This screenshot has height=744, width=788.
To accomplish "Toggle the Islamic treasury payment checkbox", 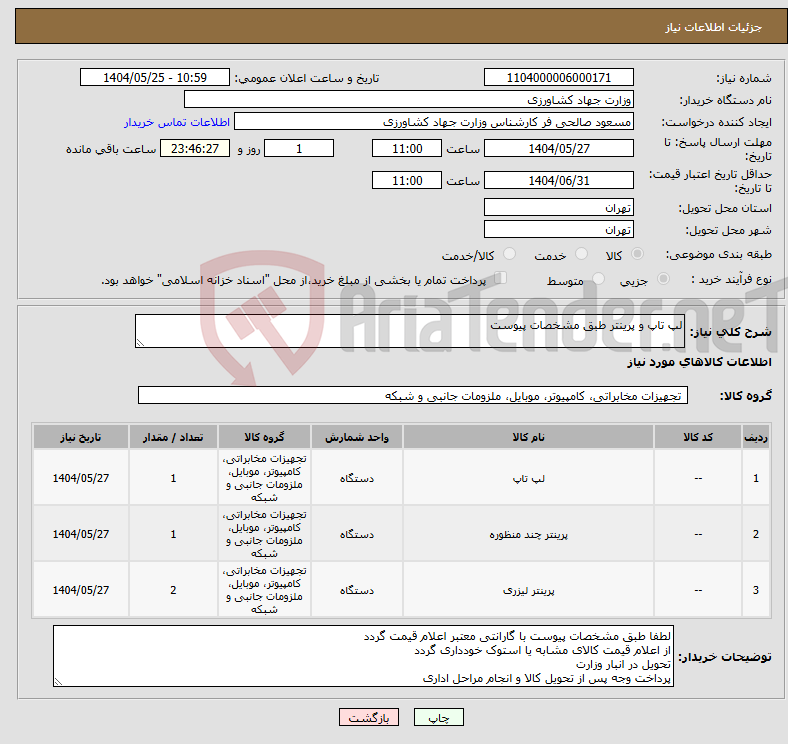I will pyautogui.click(x=501, y=278).
